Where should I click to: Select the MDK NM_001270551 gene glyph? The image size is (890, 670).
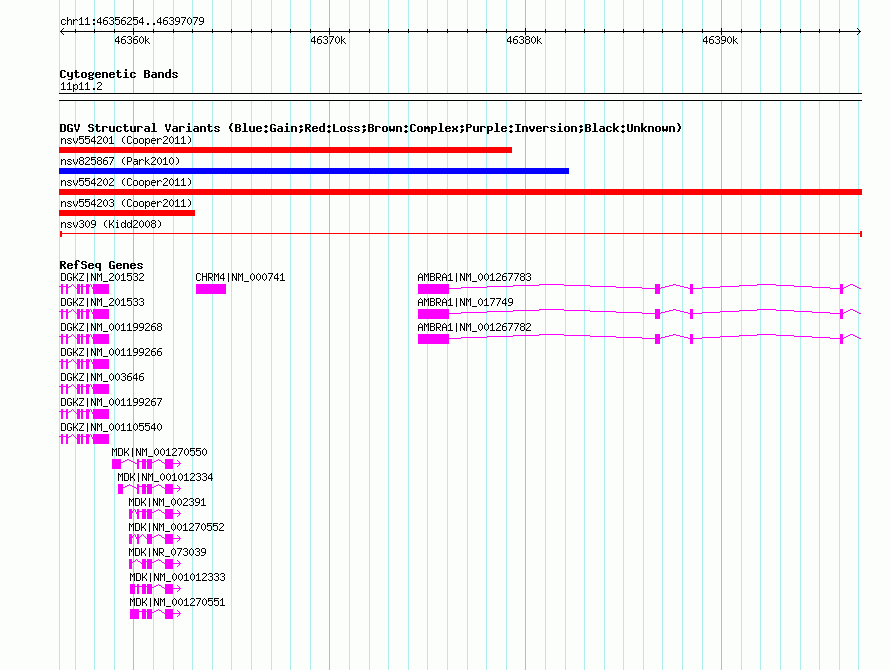click(x=156, y=614)
